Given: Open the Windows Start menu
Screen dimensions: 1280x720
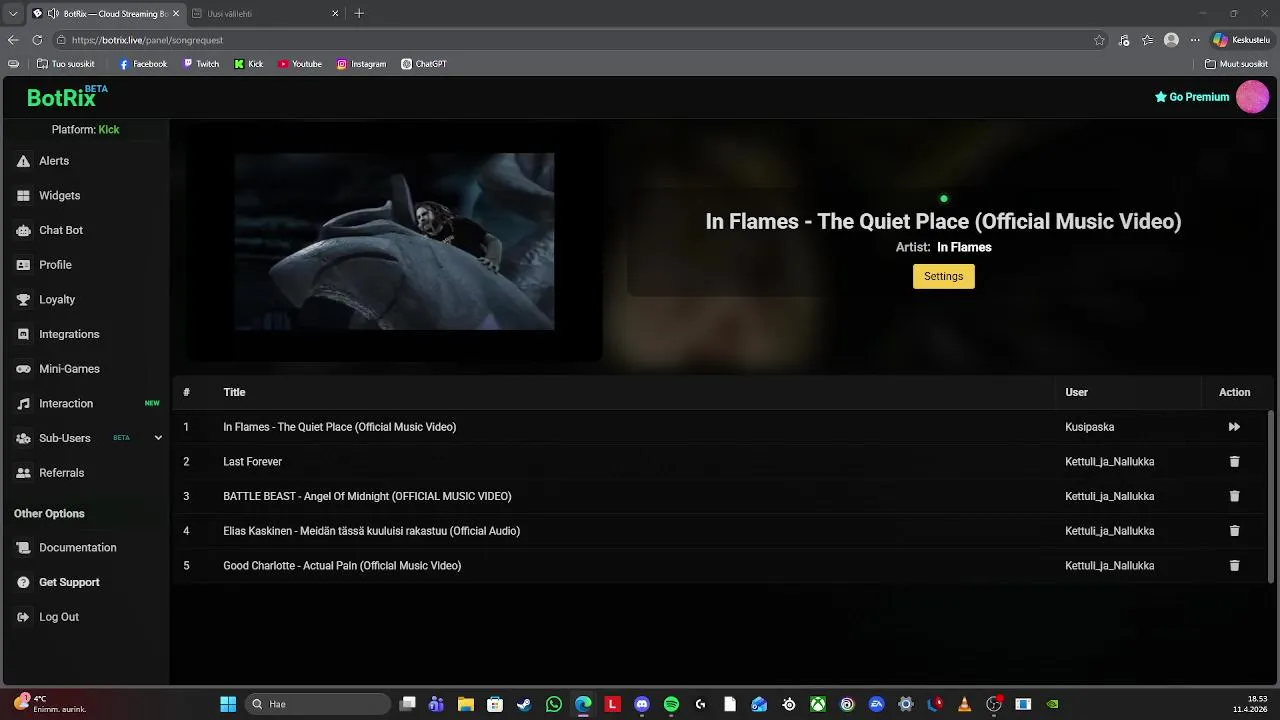Looking at the screenshot, I should pos(228,704).
